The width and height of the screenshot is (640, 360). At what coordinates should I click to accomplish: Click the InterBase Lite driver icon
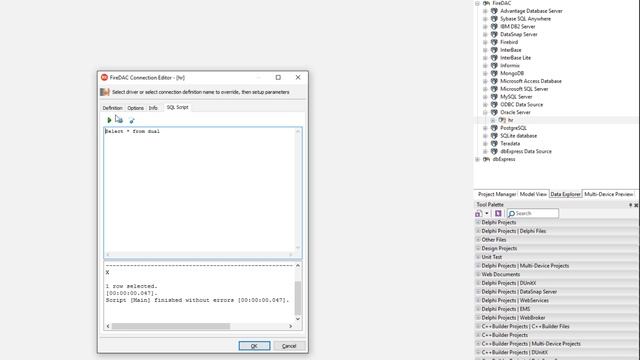(x=494, y=58)
